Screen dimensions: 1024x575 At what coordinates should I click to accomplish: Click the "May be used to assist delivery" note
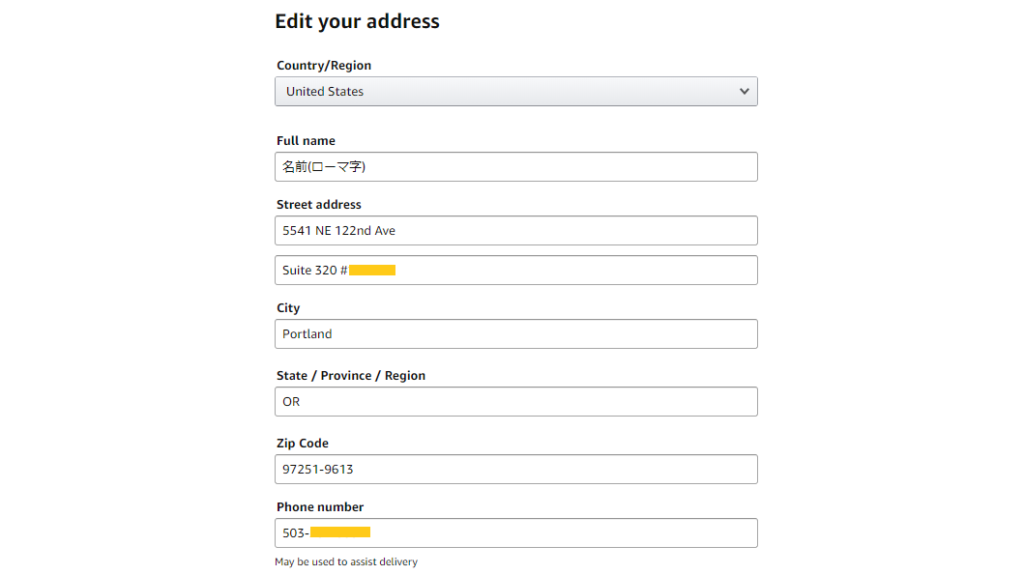tap(346, 562)
